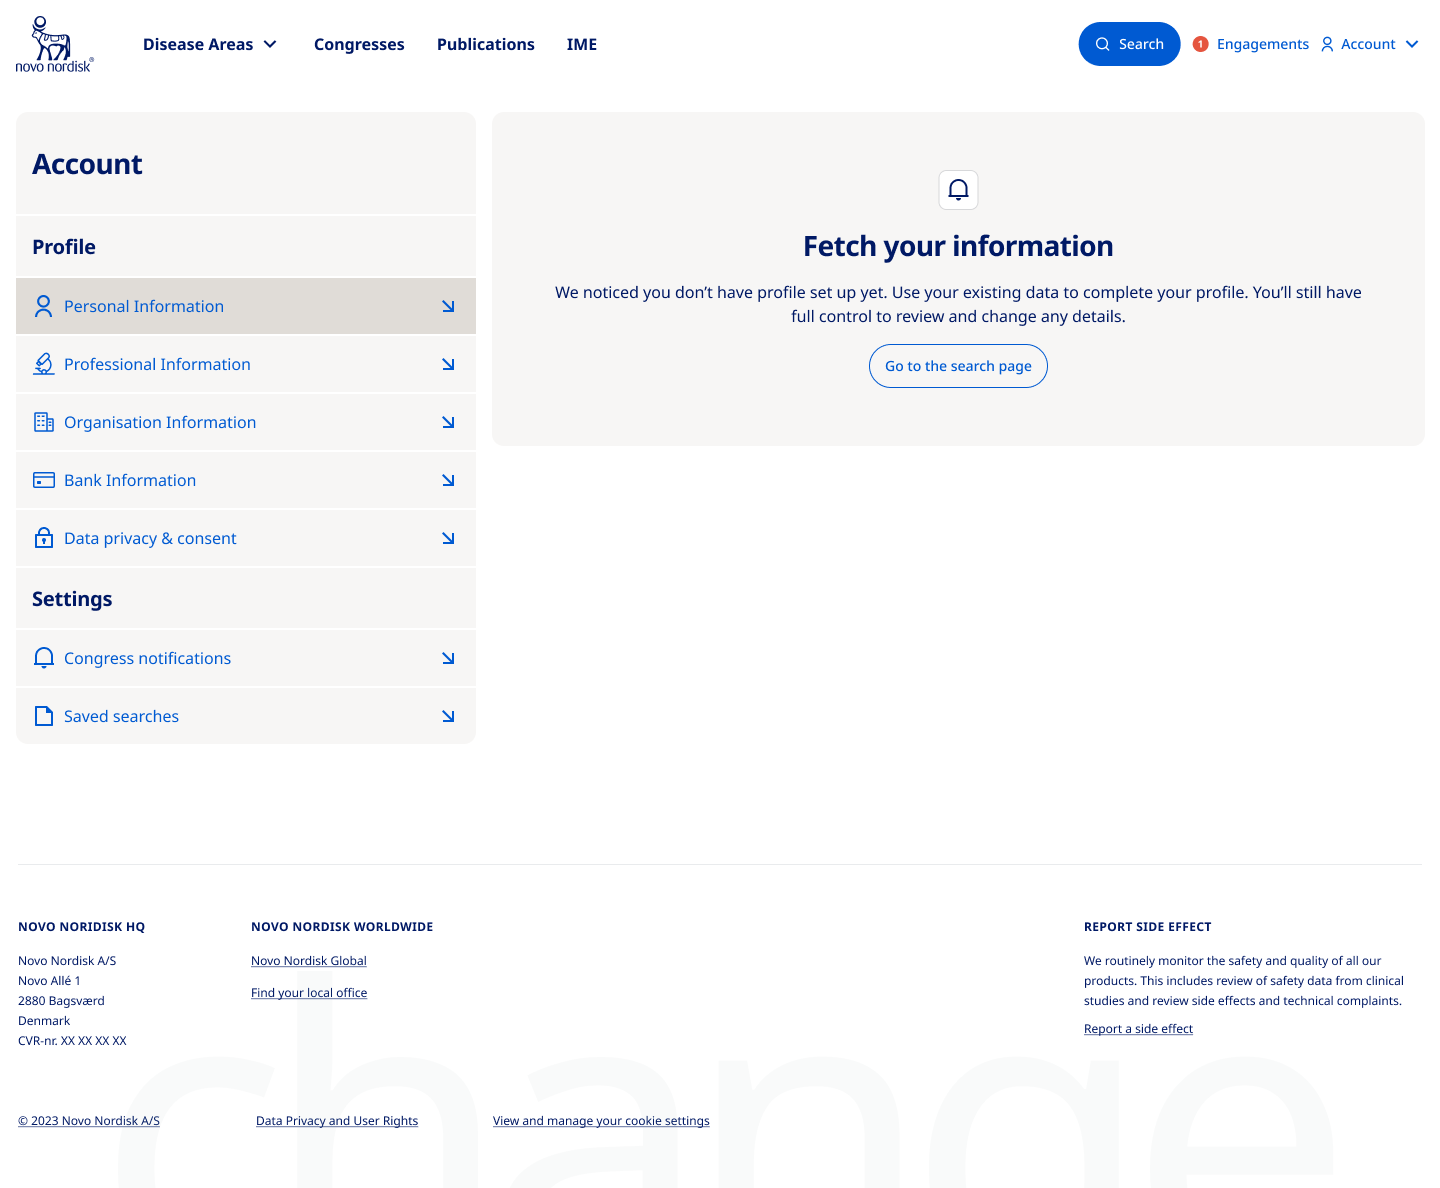This screenshot has width=1440, height=1188.
Task: Open the Account menu in header
Action: point(1369,44)
